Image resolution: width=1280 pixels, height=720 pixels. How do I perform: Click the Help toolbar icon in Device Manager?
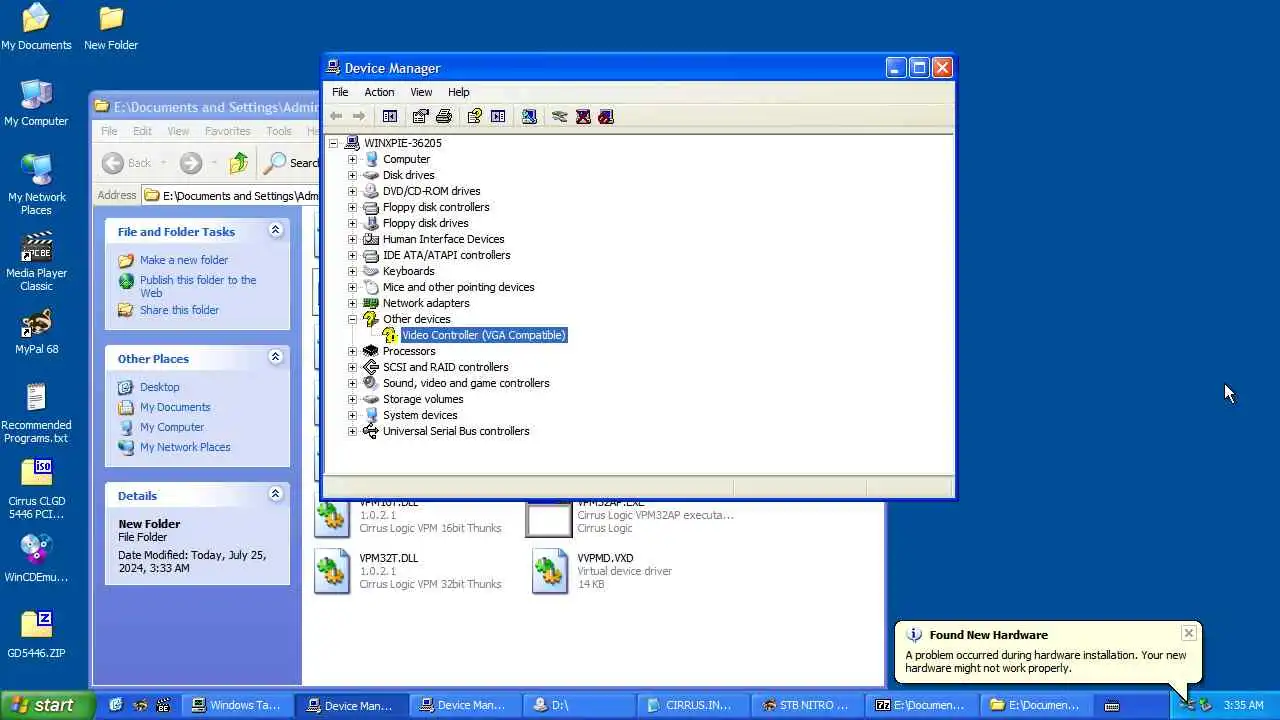click(x=475, y=117)
